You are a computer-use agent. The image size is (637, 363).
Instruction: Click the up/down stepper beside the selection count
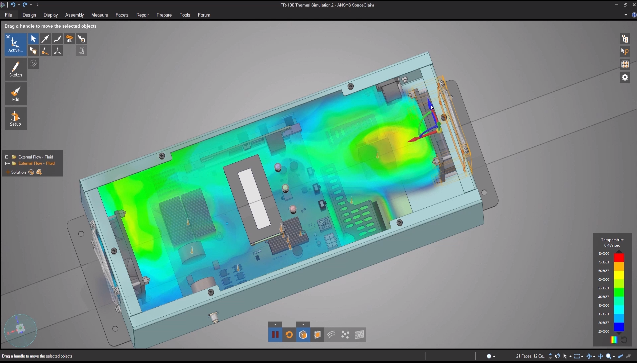(x=550, y=356)
